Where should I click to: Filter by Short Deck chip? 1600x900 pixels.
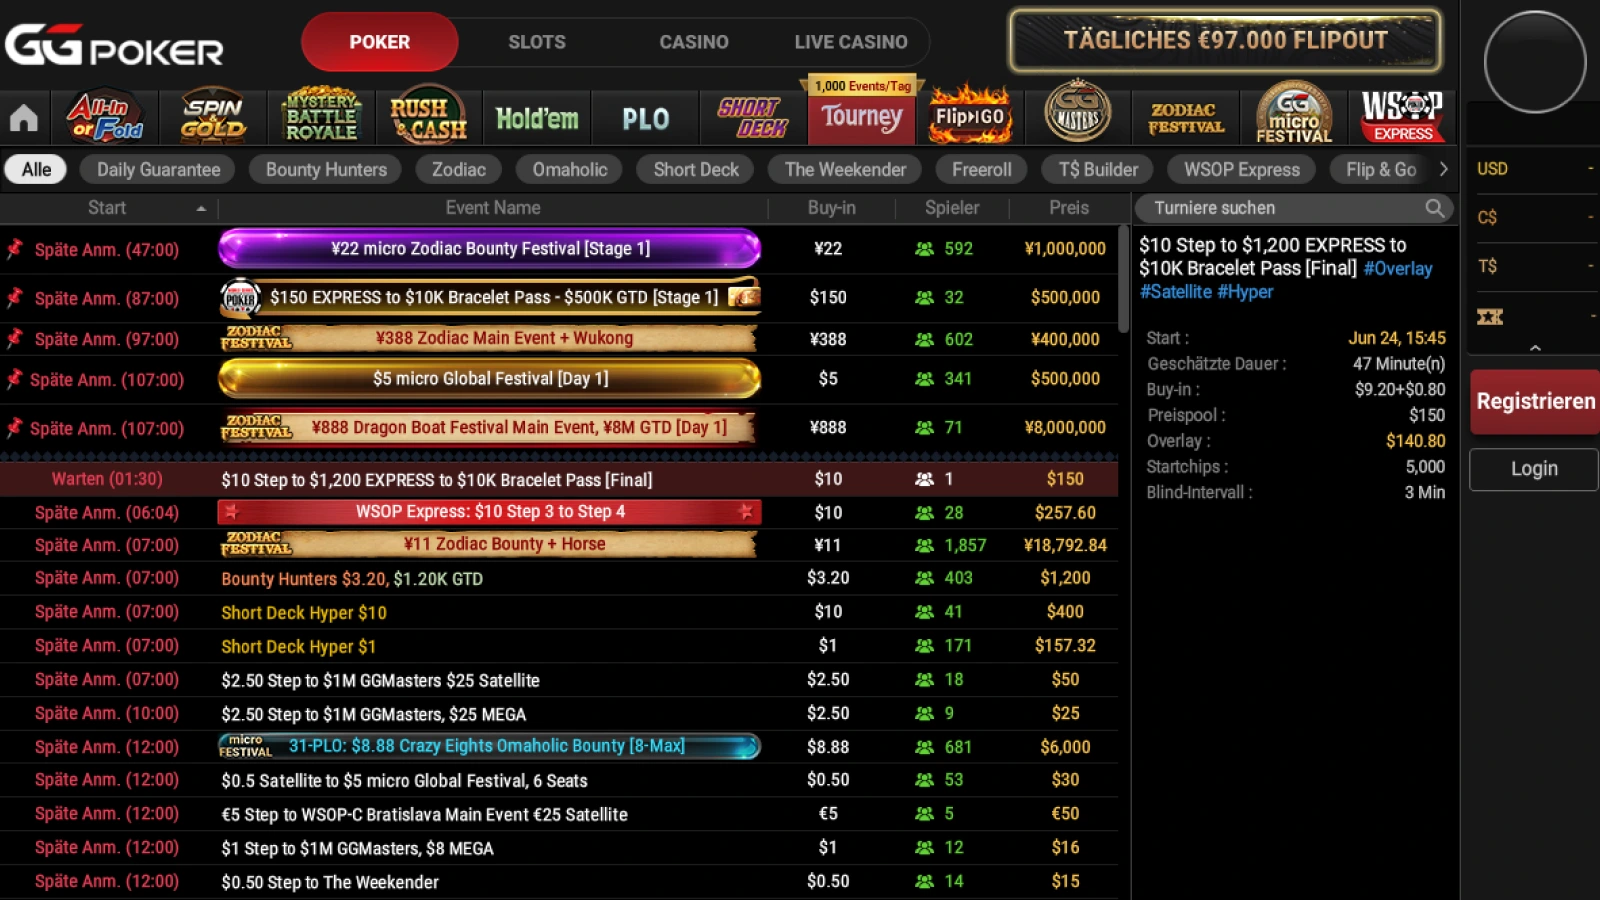pos(696,169)
